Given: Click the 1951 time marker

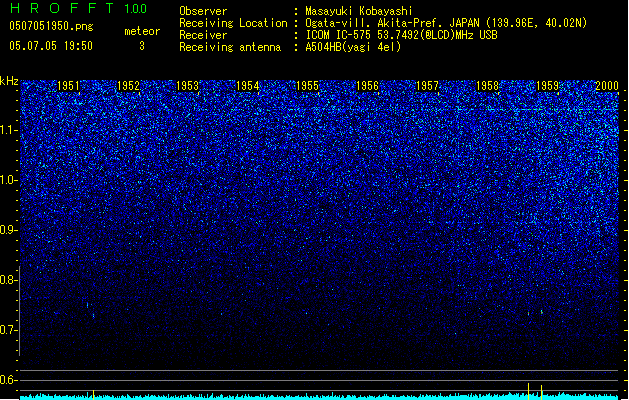Looking at the screenshot, I should [68, 86].
